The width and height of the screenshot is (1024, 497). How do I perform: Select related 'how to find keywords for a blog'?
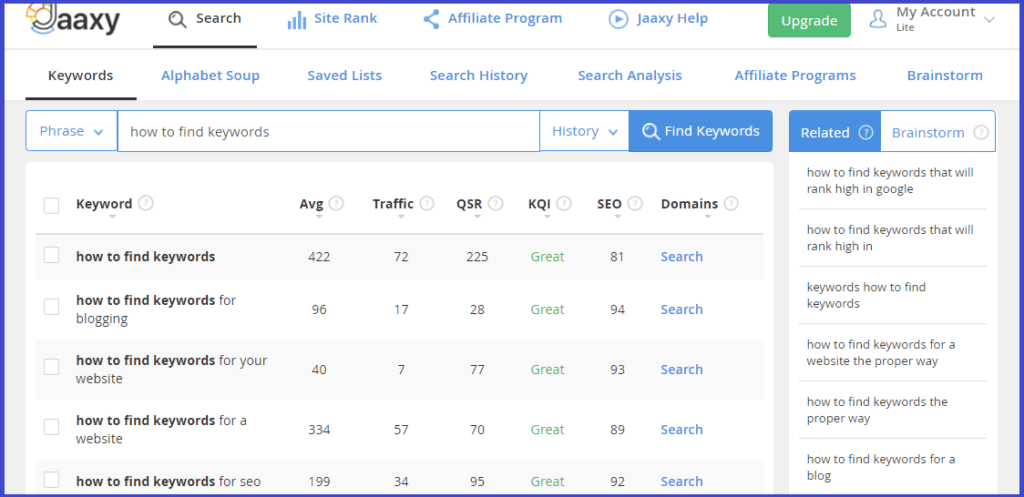click(881, 468)
